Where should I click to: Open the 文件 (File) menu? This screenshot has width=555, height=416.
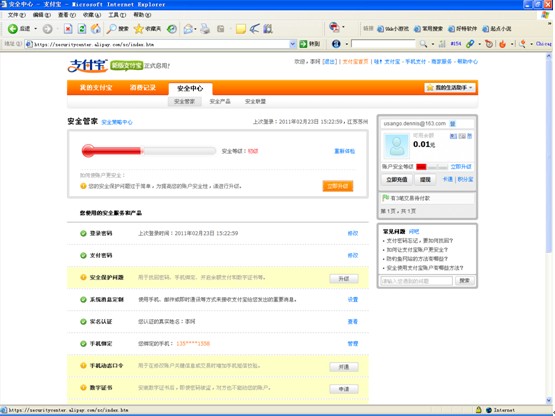(17, 15)
